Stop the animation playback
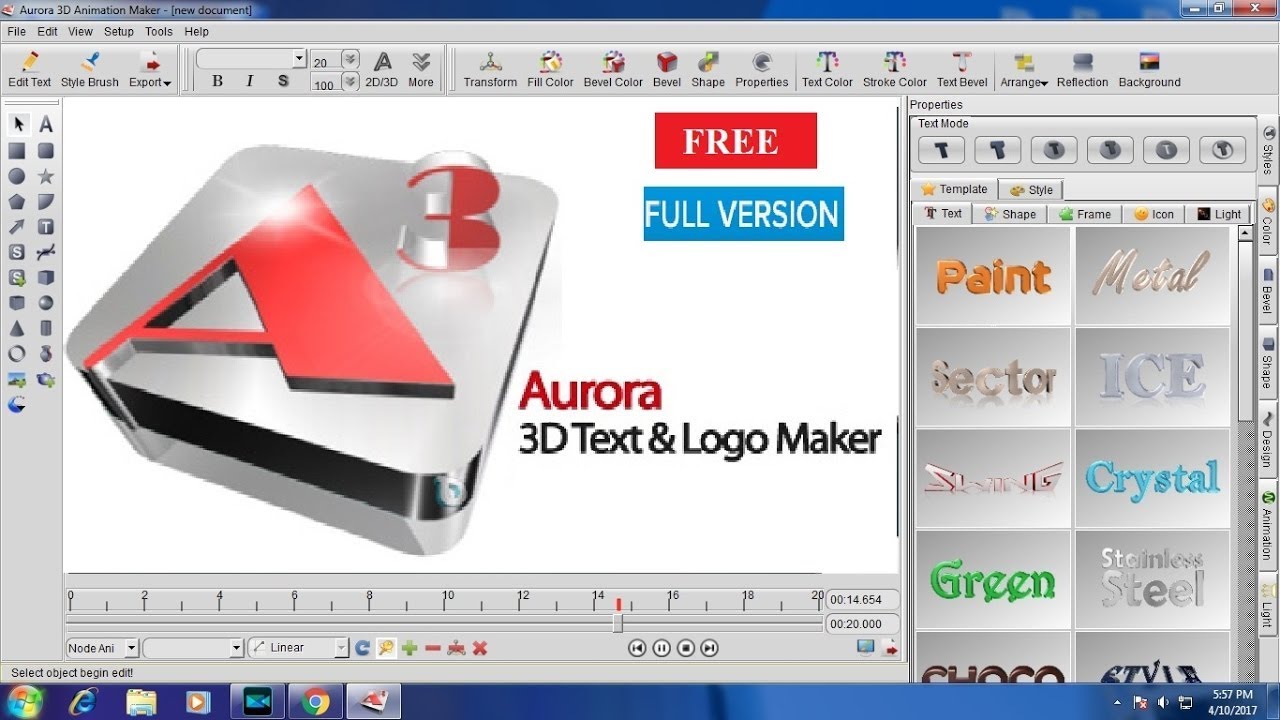This screenshot has height=720, width=1280. click(685, 648)
